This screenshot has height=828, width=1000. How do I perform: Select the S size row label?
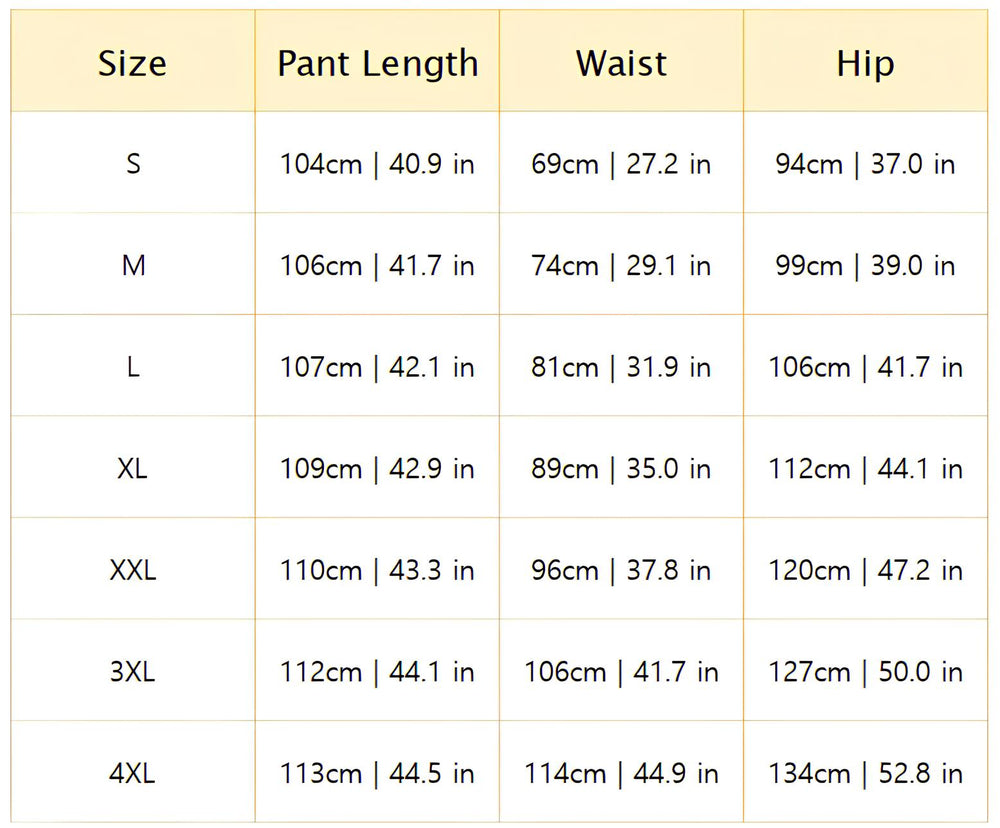[x=133, y=164]
